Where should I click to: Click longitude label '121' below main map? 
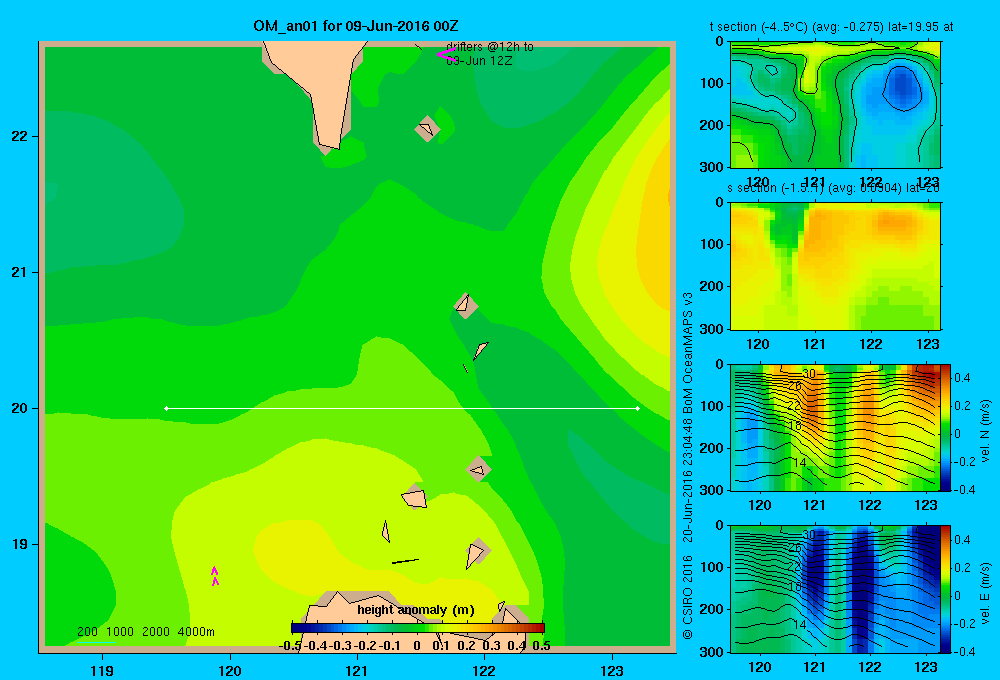coord(357,670)
